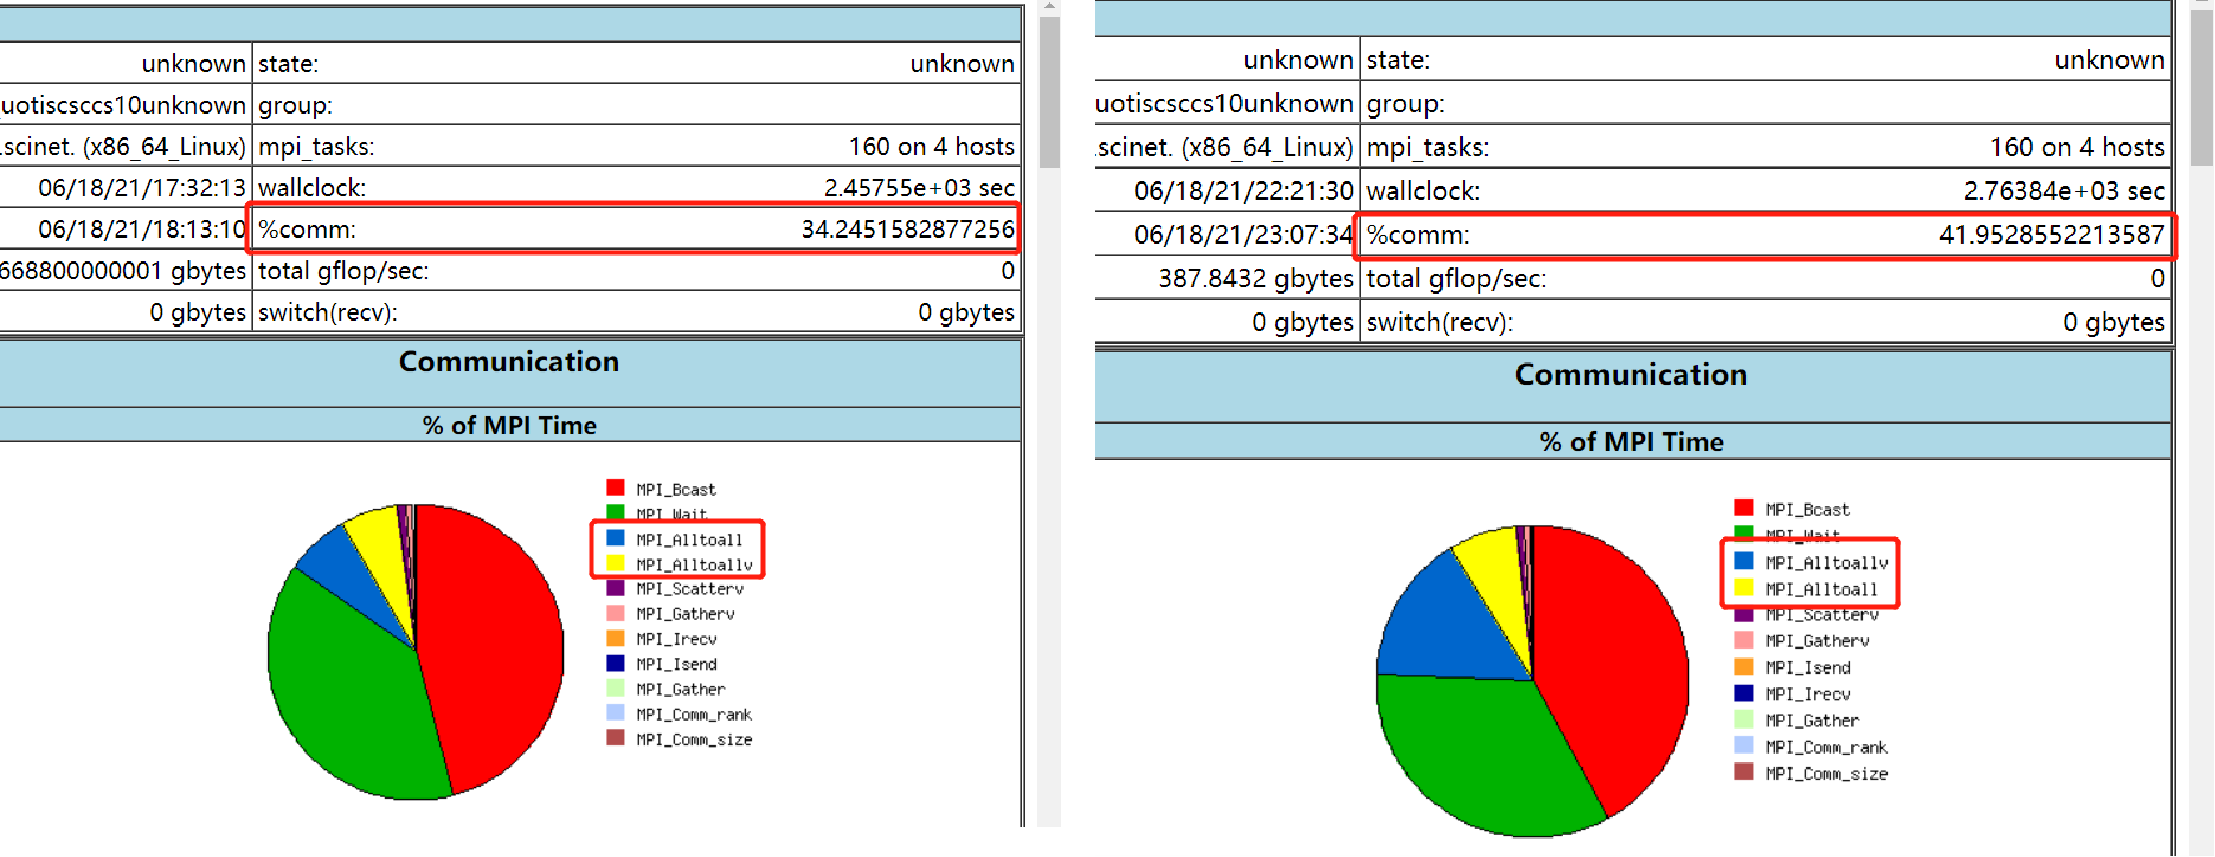The width and height of the screenshot is (2215, 857).
Task: Click red MPI_Bcast swatch in left legend
Action: coord(615,488)
